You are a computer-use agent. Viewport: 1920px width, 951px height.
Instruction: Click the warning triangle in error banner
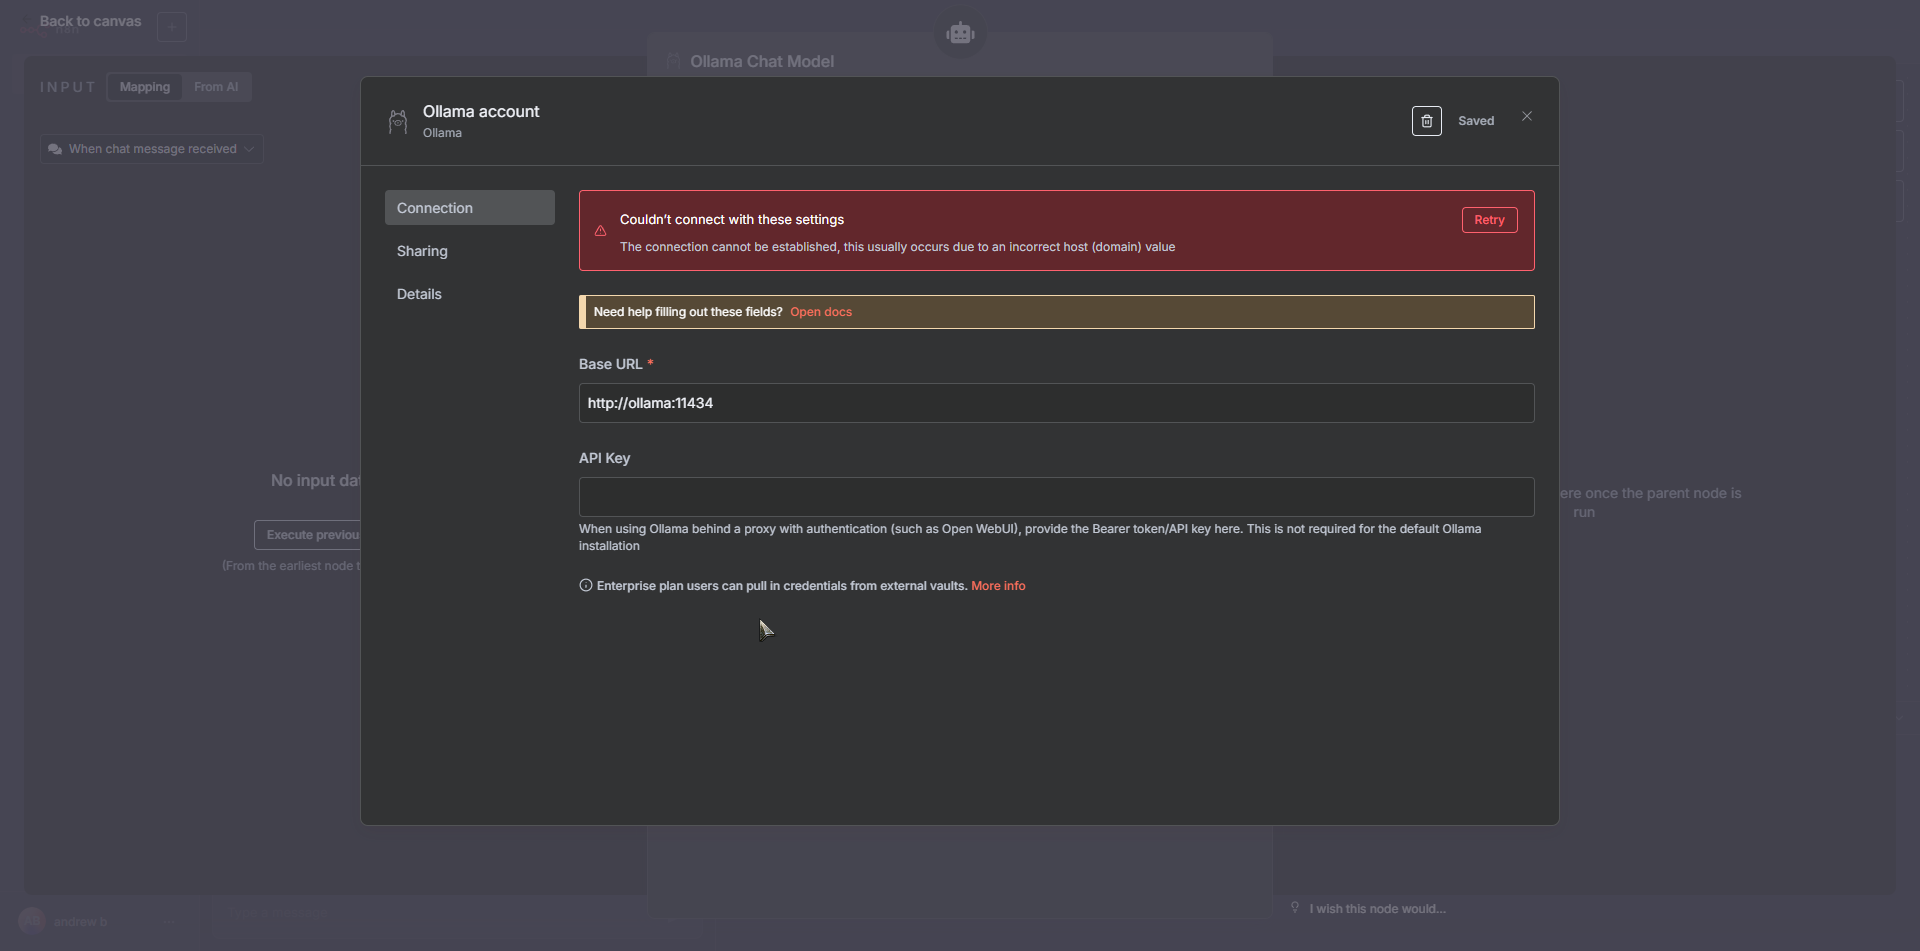tap(601, 231)
